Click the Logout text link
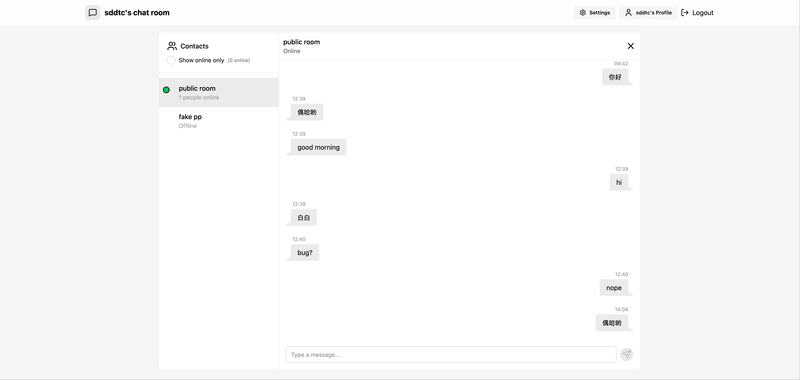The image size is (800, 380). coord(703,13)
